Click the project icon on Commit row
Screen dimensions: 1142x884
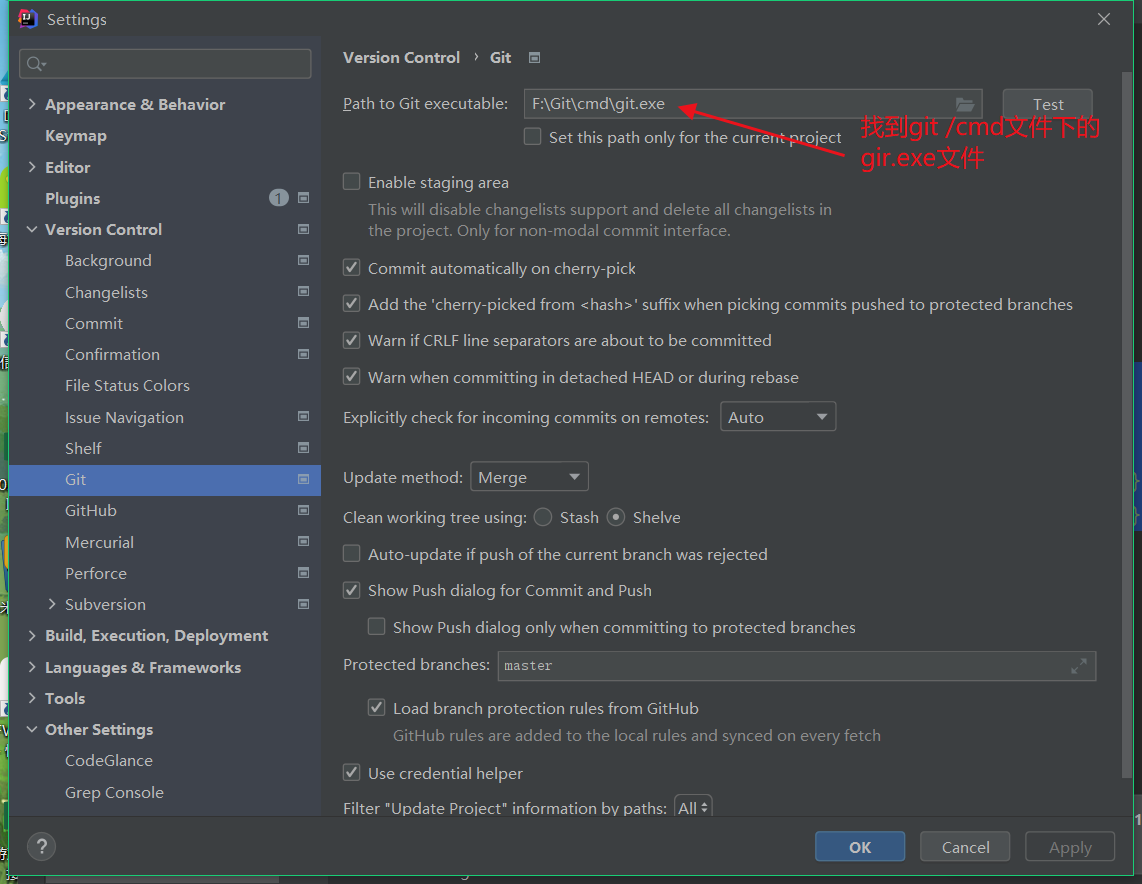point(304,323)
